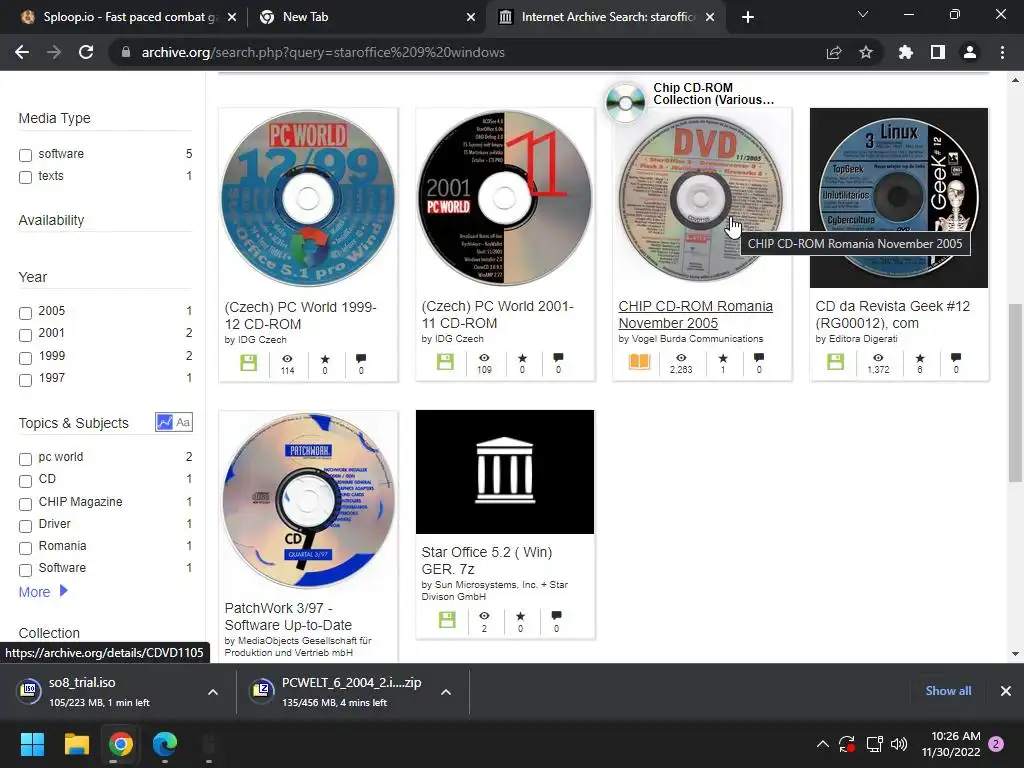Check the 1999 year filter
This screenshot has width=1024, height=768.
[x=25, y=358]
